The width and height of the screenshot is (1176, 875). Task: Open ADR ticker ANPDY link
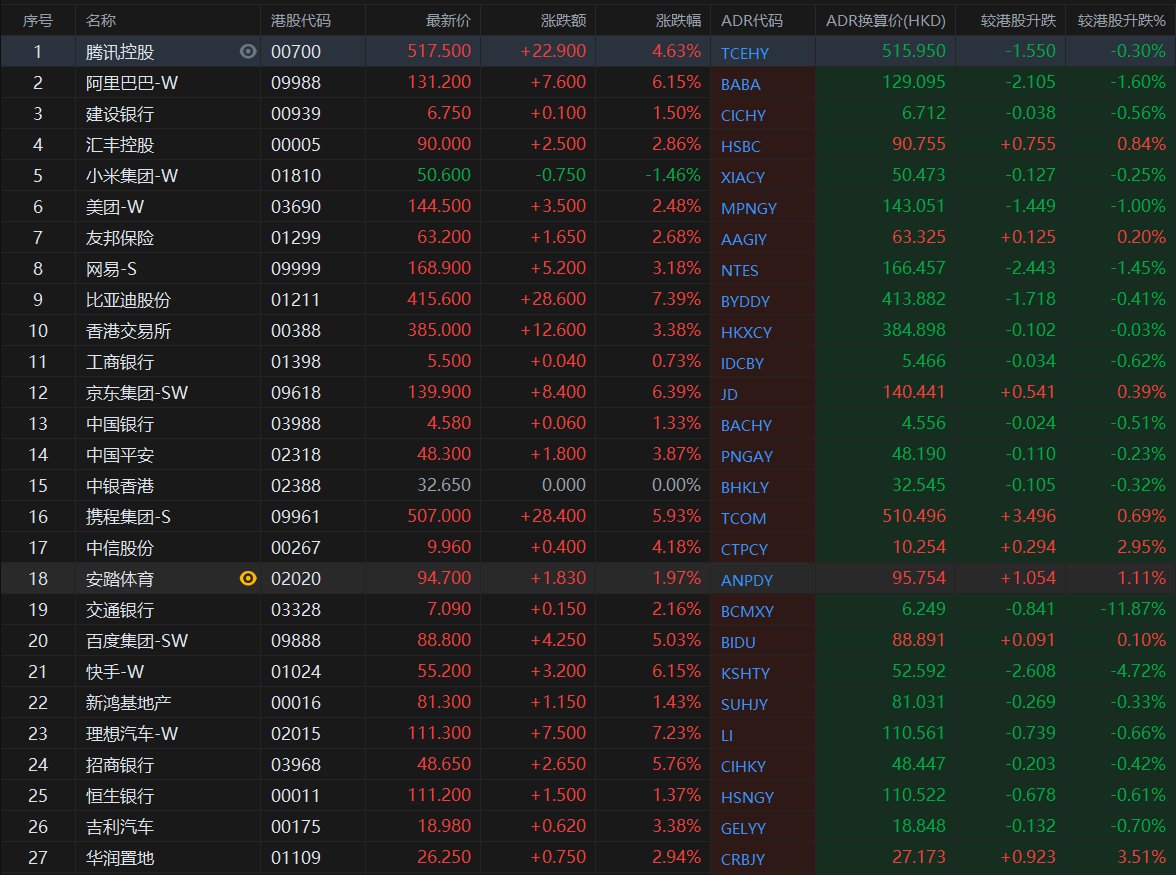(747, 580)
